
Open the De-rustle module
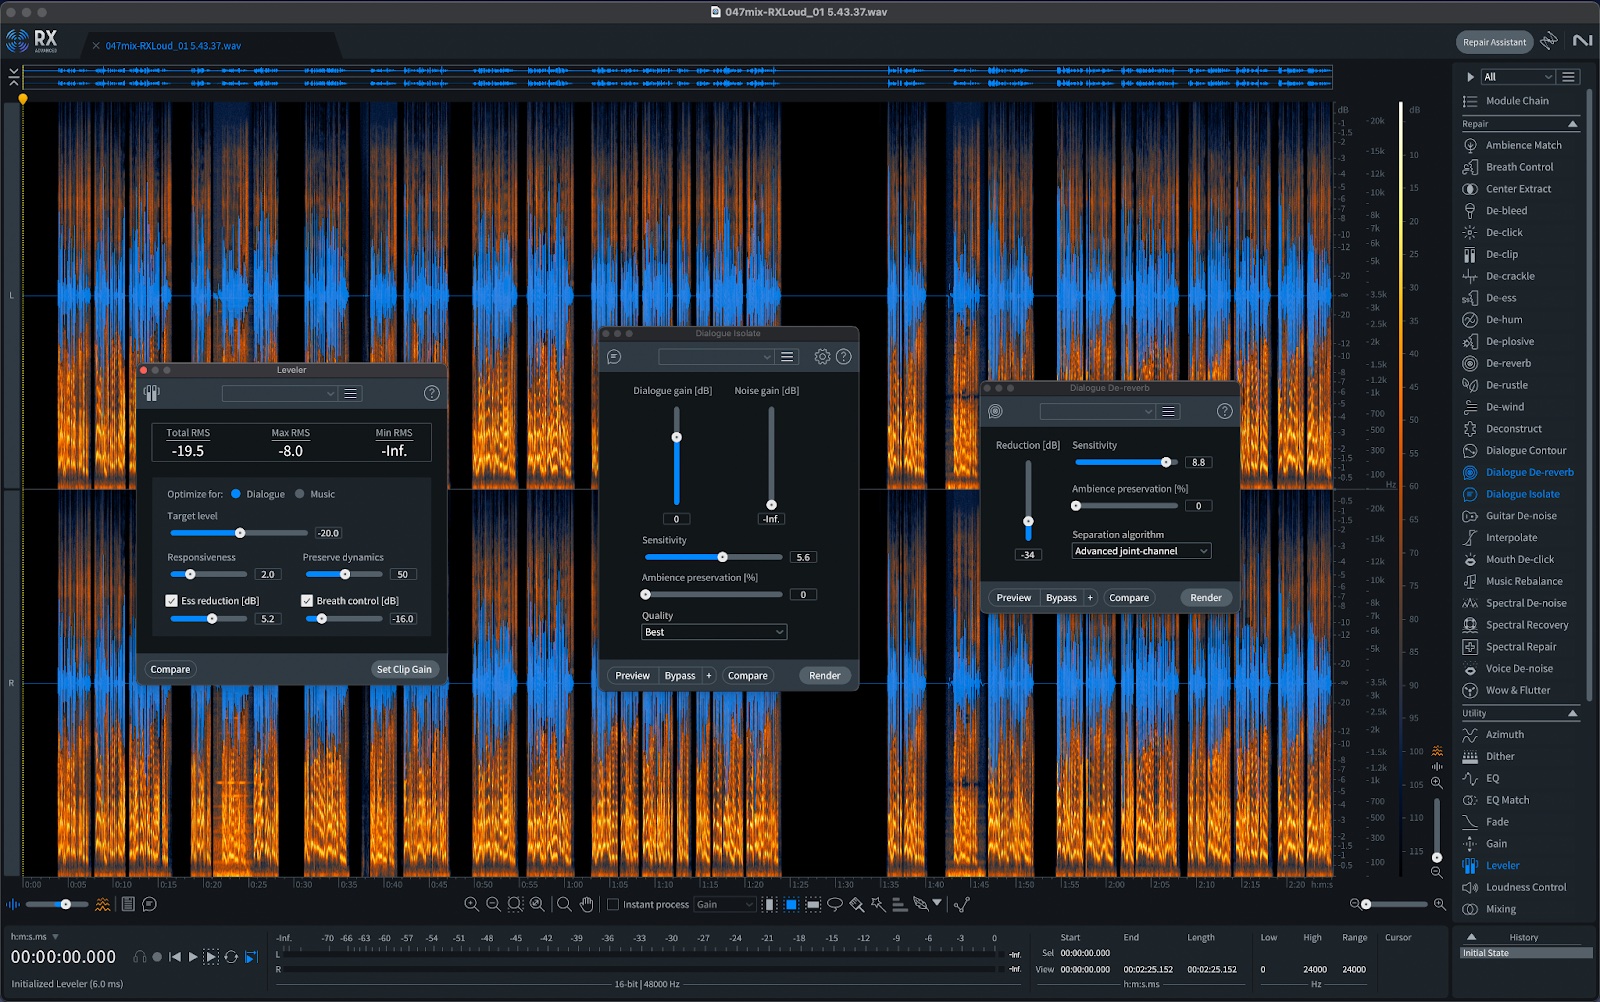pyautogui.click(x=1506, y=385)
